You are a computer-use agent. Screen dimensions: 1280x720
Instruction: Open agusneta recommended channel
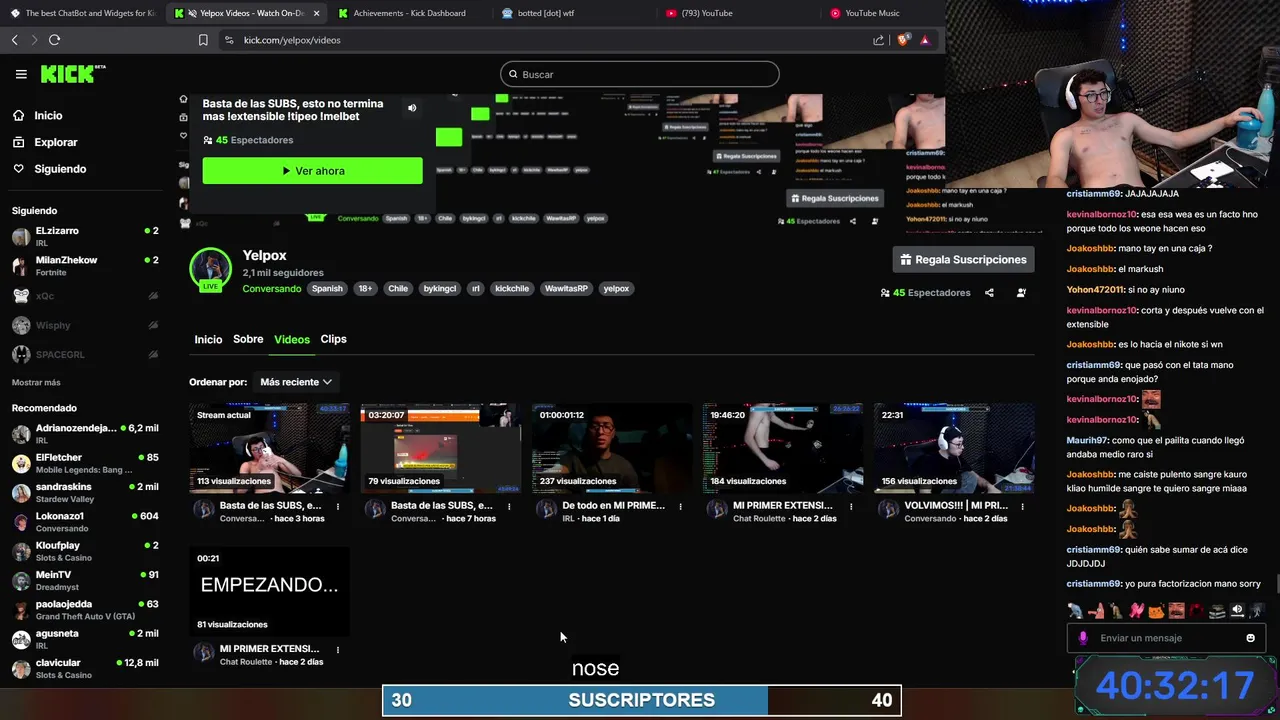(x=85, y=639)
